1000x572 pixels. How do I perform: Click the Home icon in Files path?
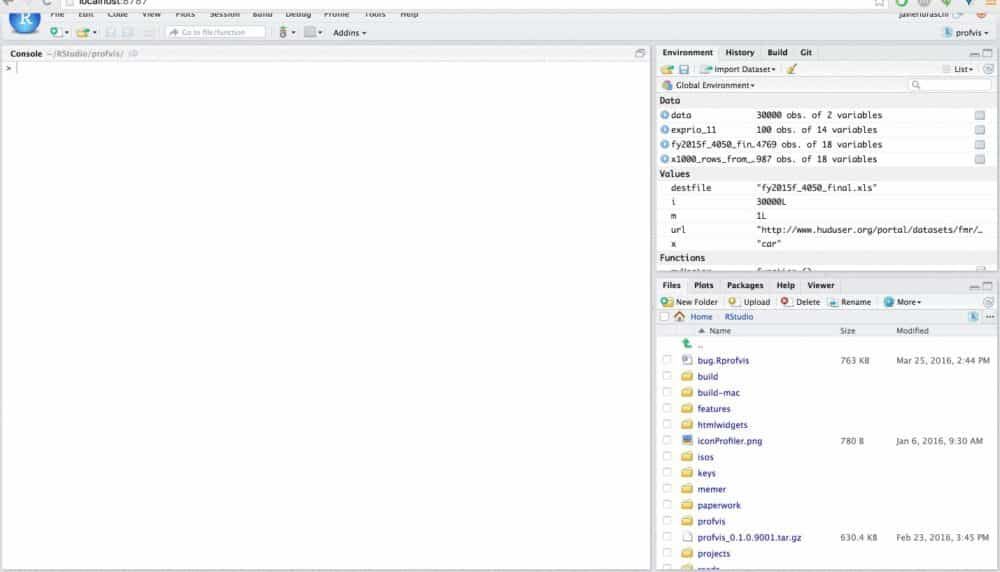[679, 316]
